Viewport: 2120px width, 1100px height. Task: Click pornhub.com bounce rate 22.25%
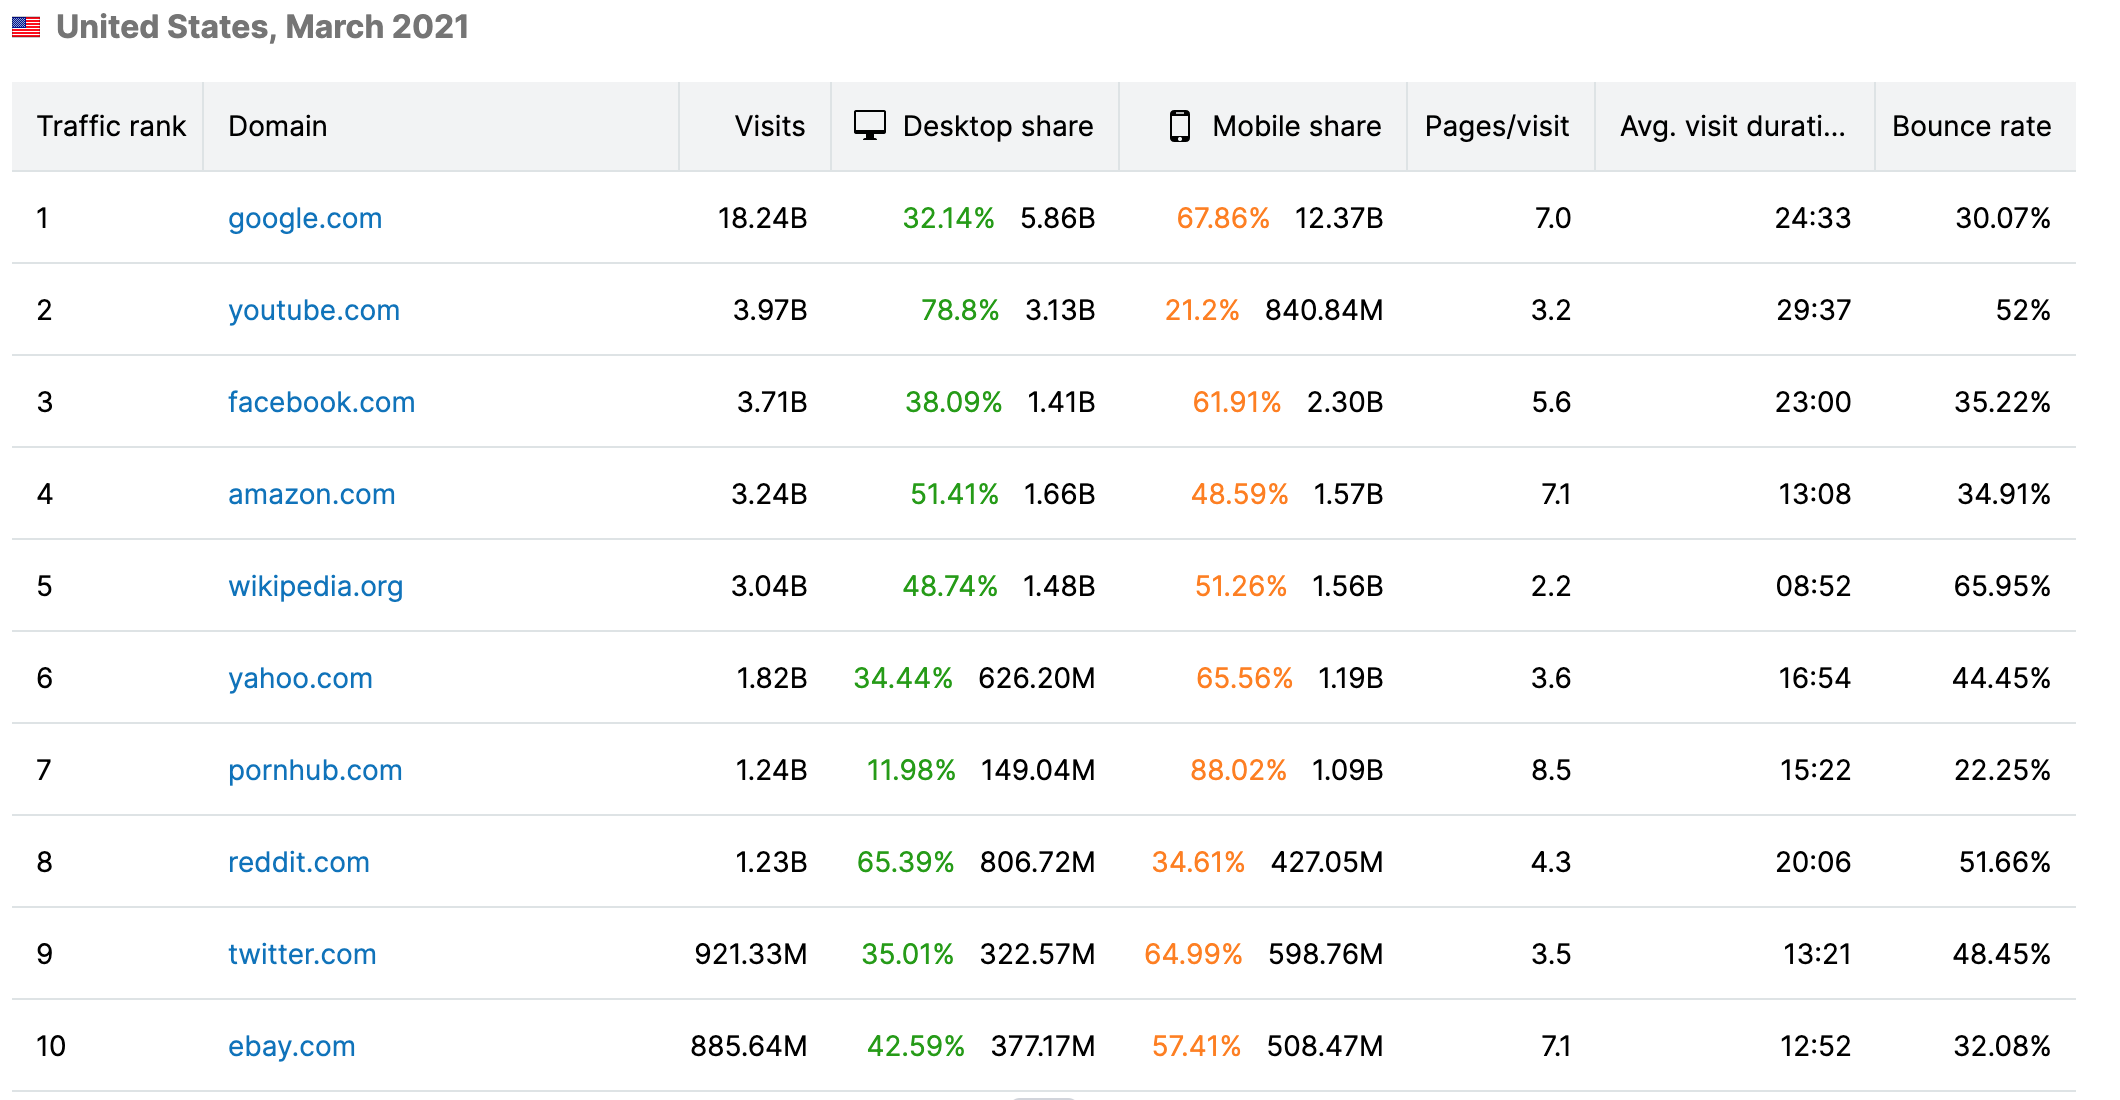click(2002, 770)
